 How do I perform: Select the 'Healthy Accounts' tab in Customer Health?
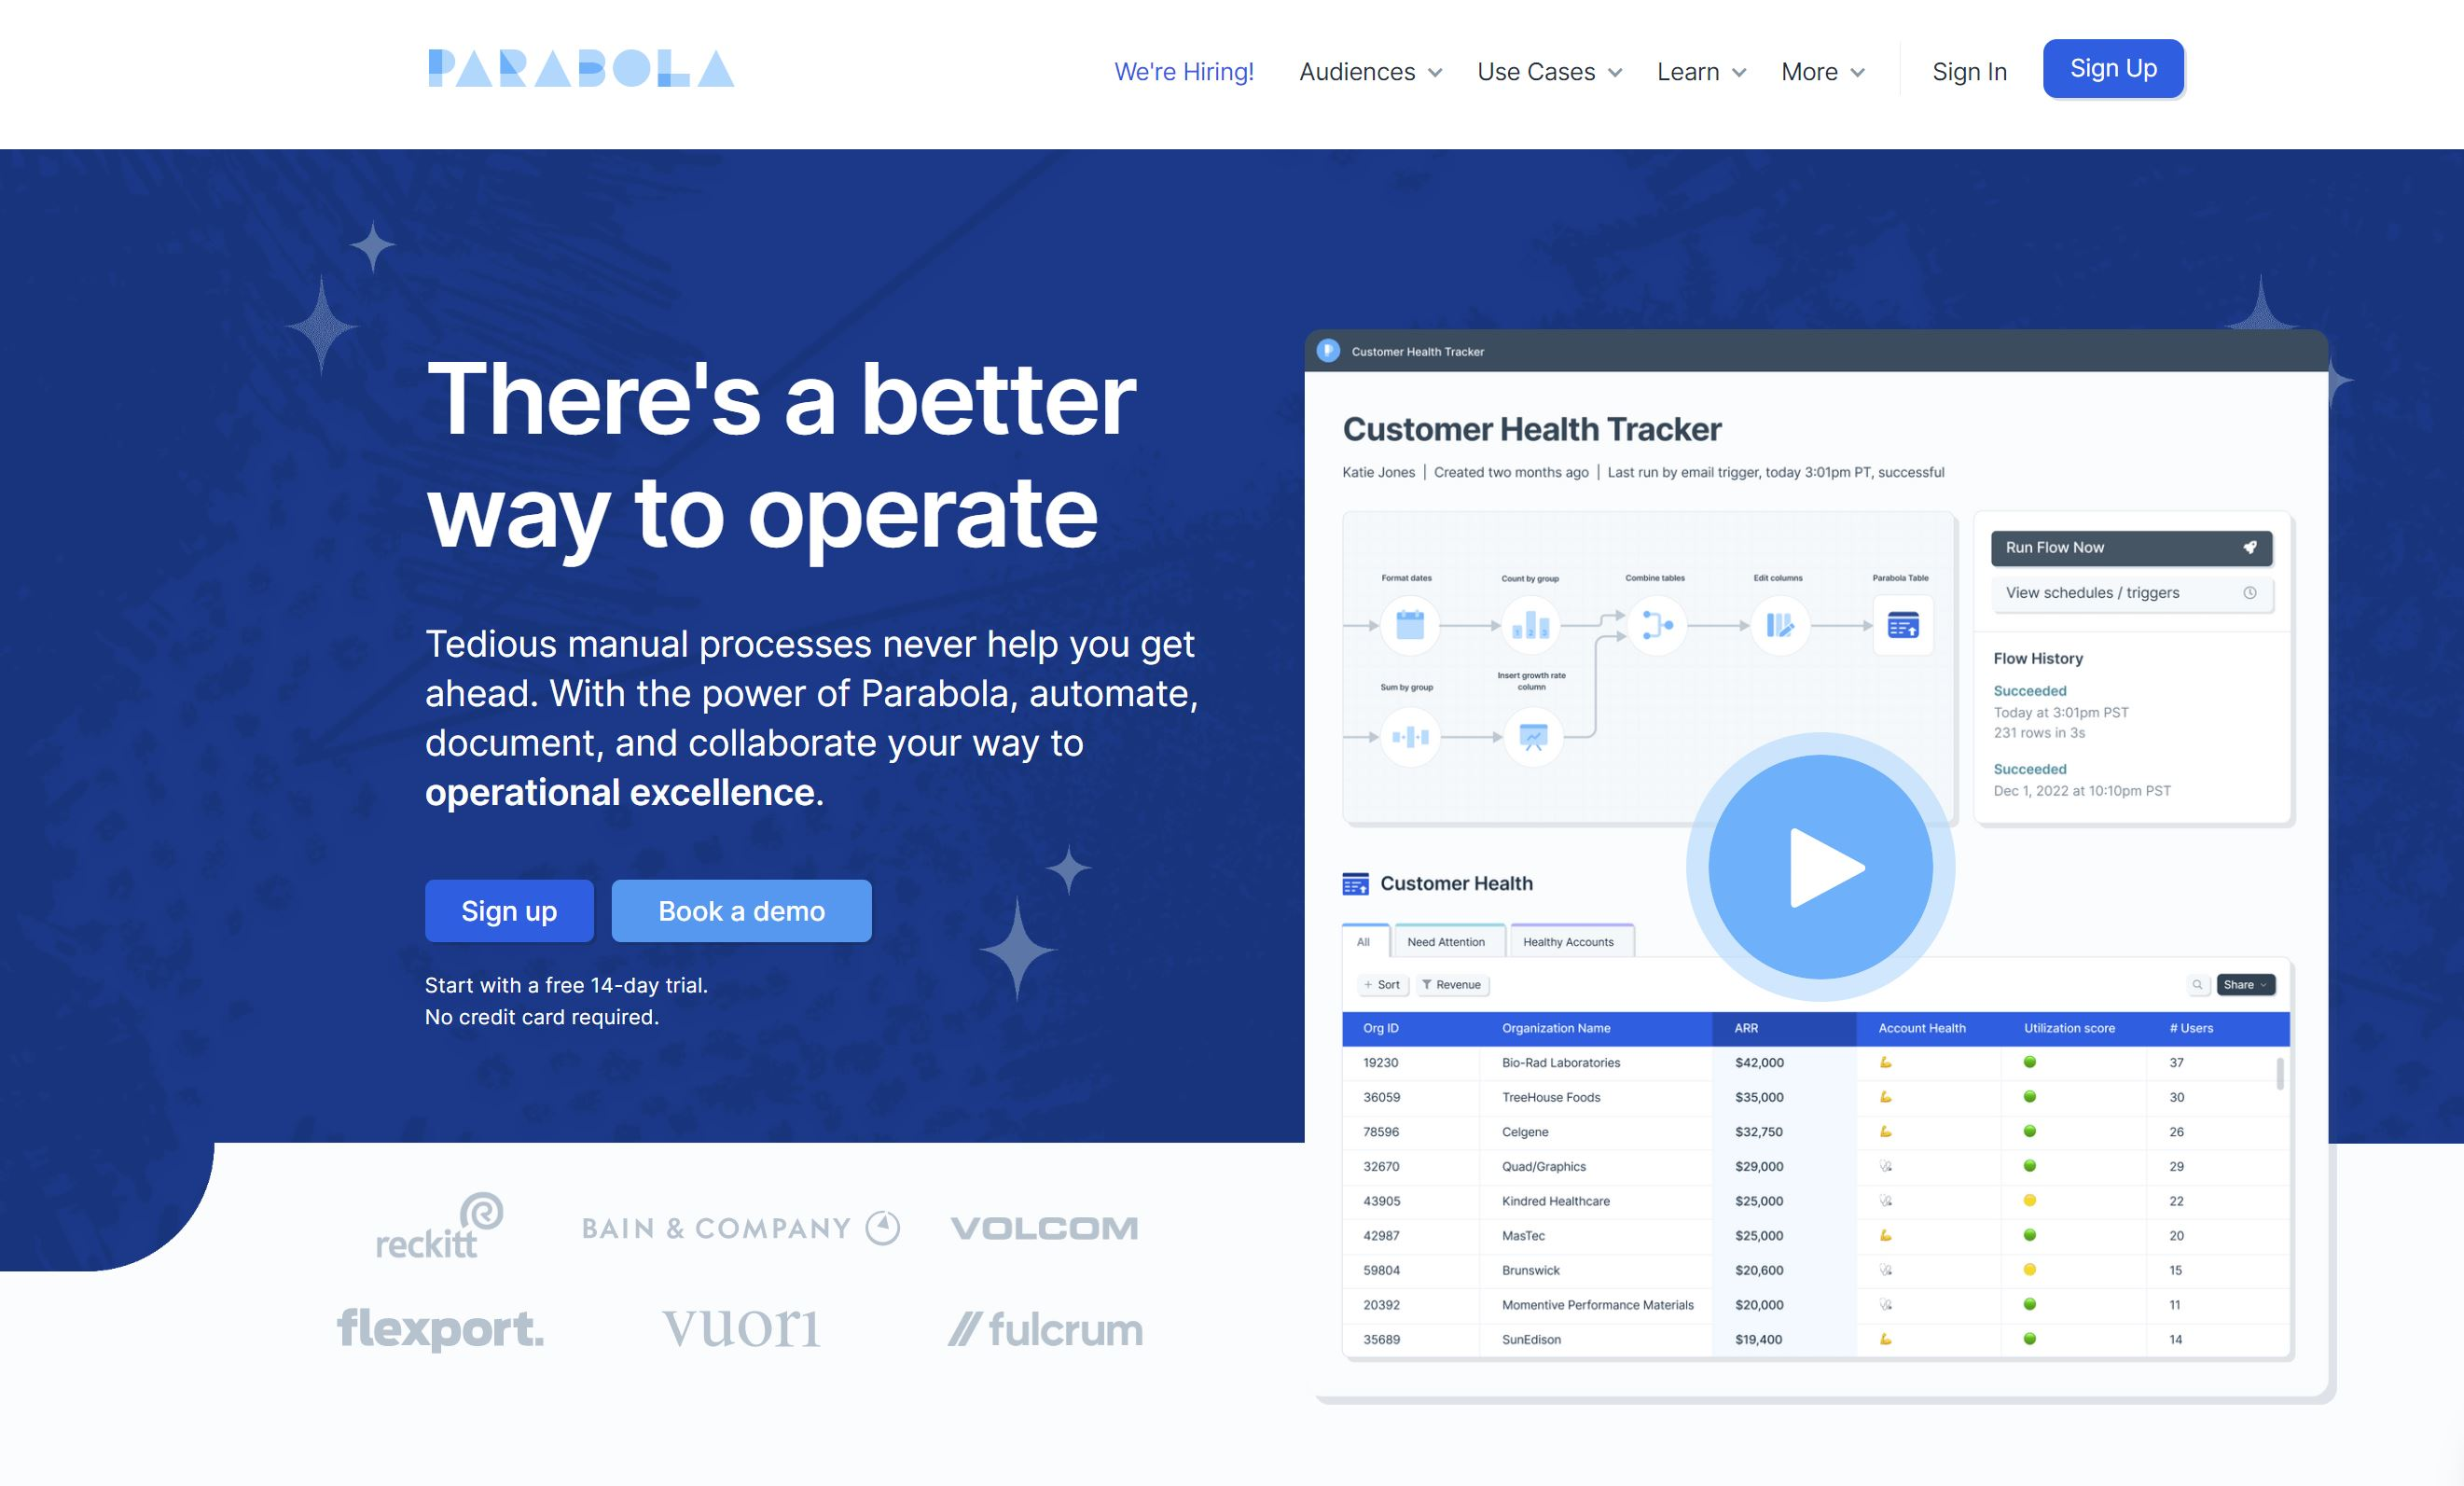[x=1568, y=942]
